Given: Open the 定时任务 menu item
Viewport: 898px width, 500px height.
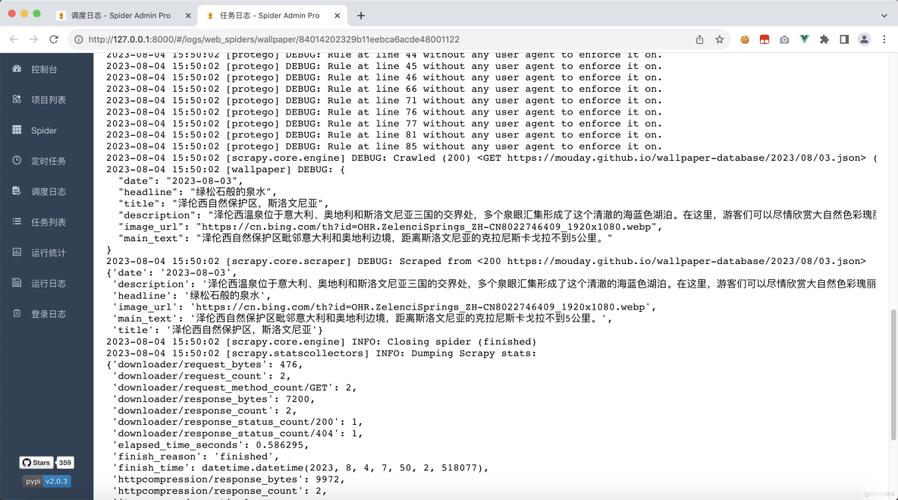Looking at the screenshot, I should (46, 161).
